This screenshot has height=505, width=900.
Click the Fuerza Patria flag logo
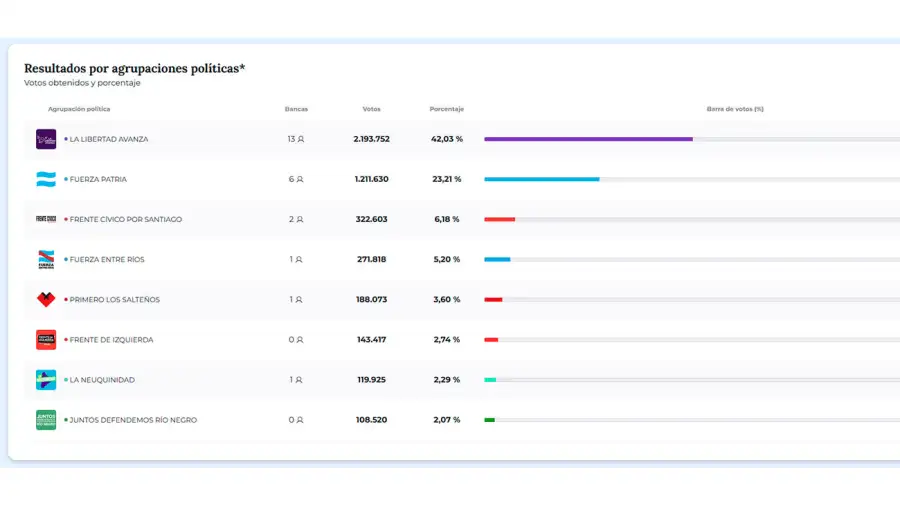click(46, 179)
